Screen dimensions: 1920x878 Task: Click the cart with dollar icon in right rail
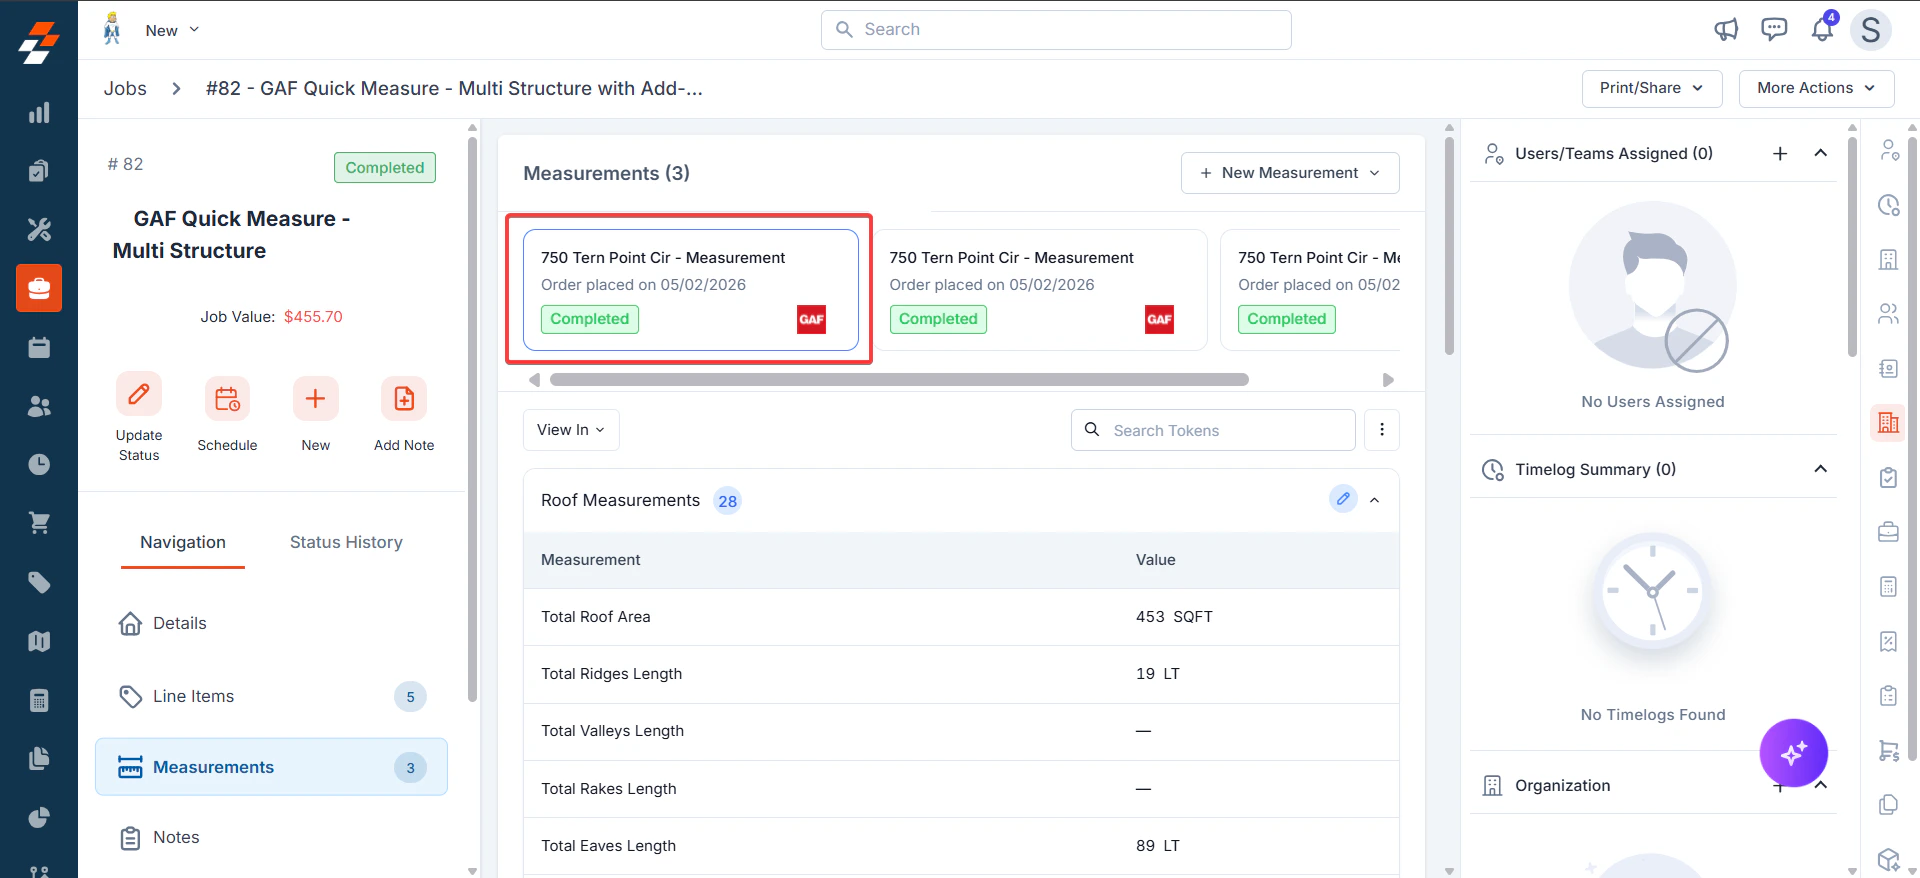coord(1888,750)
